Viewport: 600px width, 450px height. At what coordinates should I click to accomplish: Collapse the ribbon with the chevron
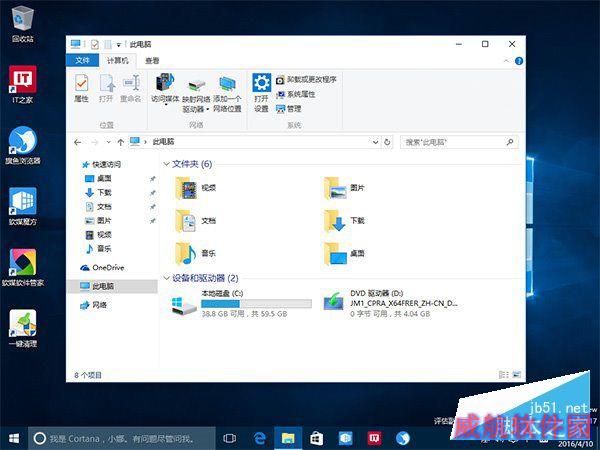point(506,61)
